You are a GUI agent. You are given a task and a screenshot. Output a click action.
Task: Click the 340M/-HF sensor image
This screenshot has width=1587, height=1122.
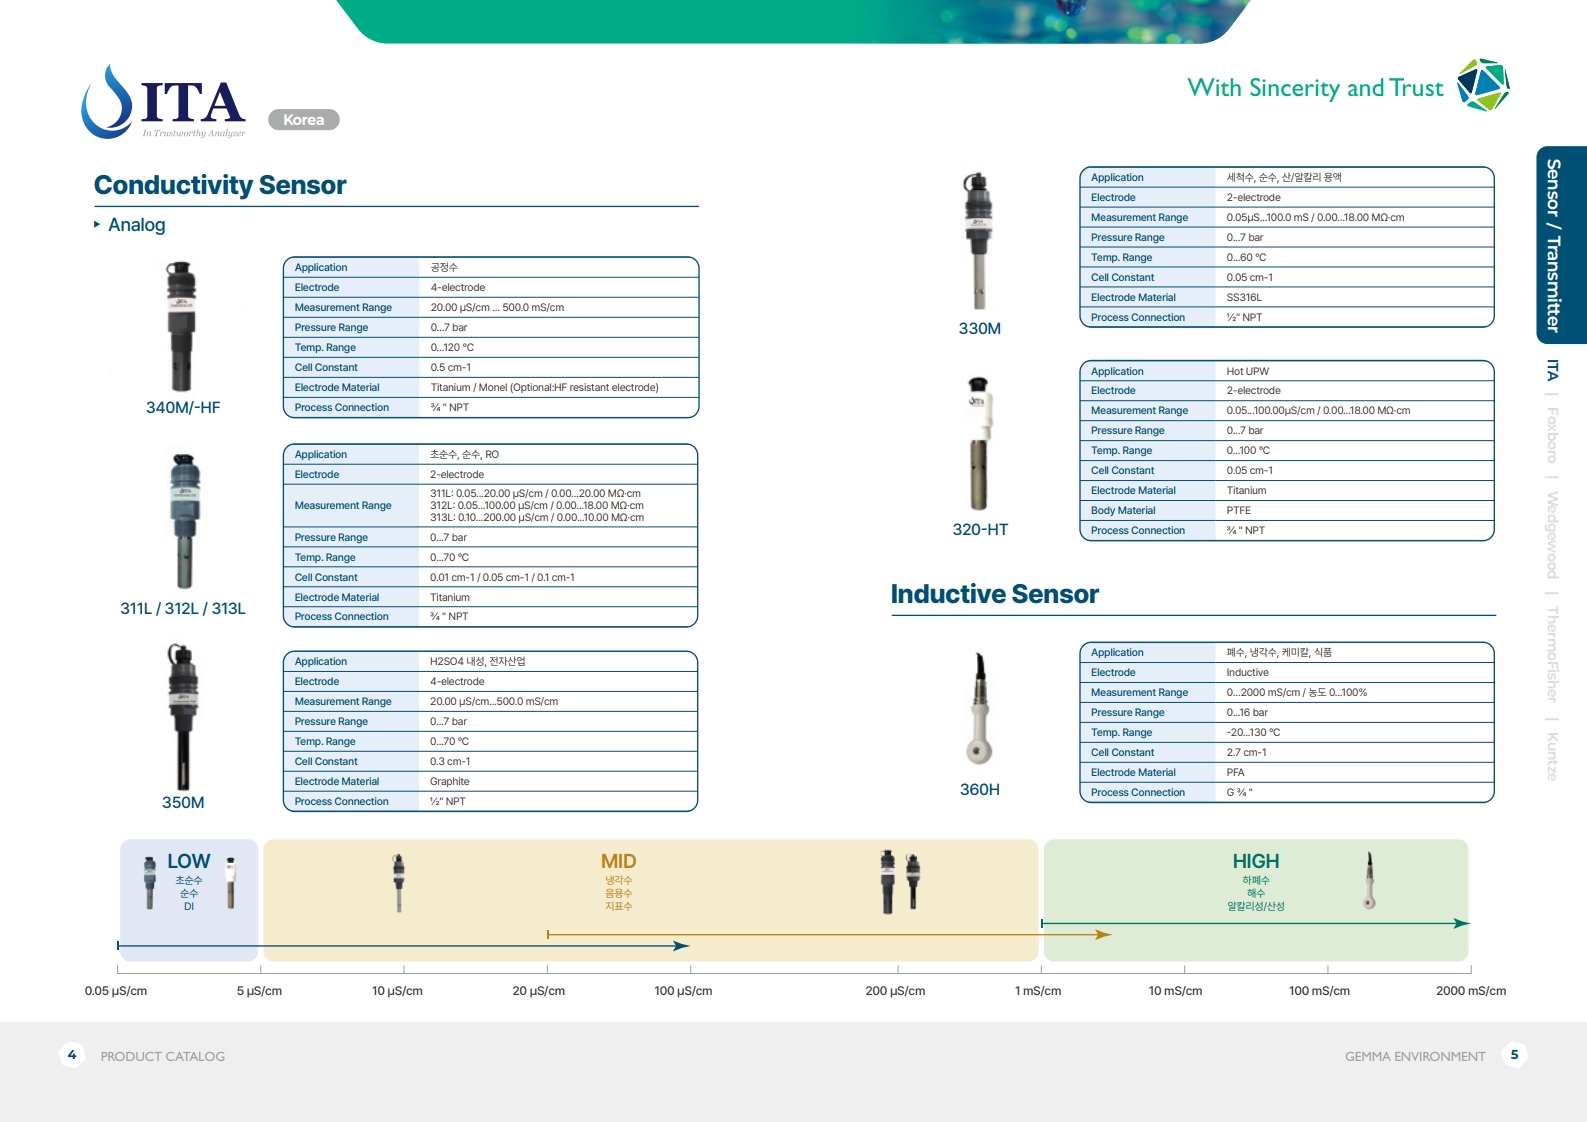(x=181, y=327)
